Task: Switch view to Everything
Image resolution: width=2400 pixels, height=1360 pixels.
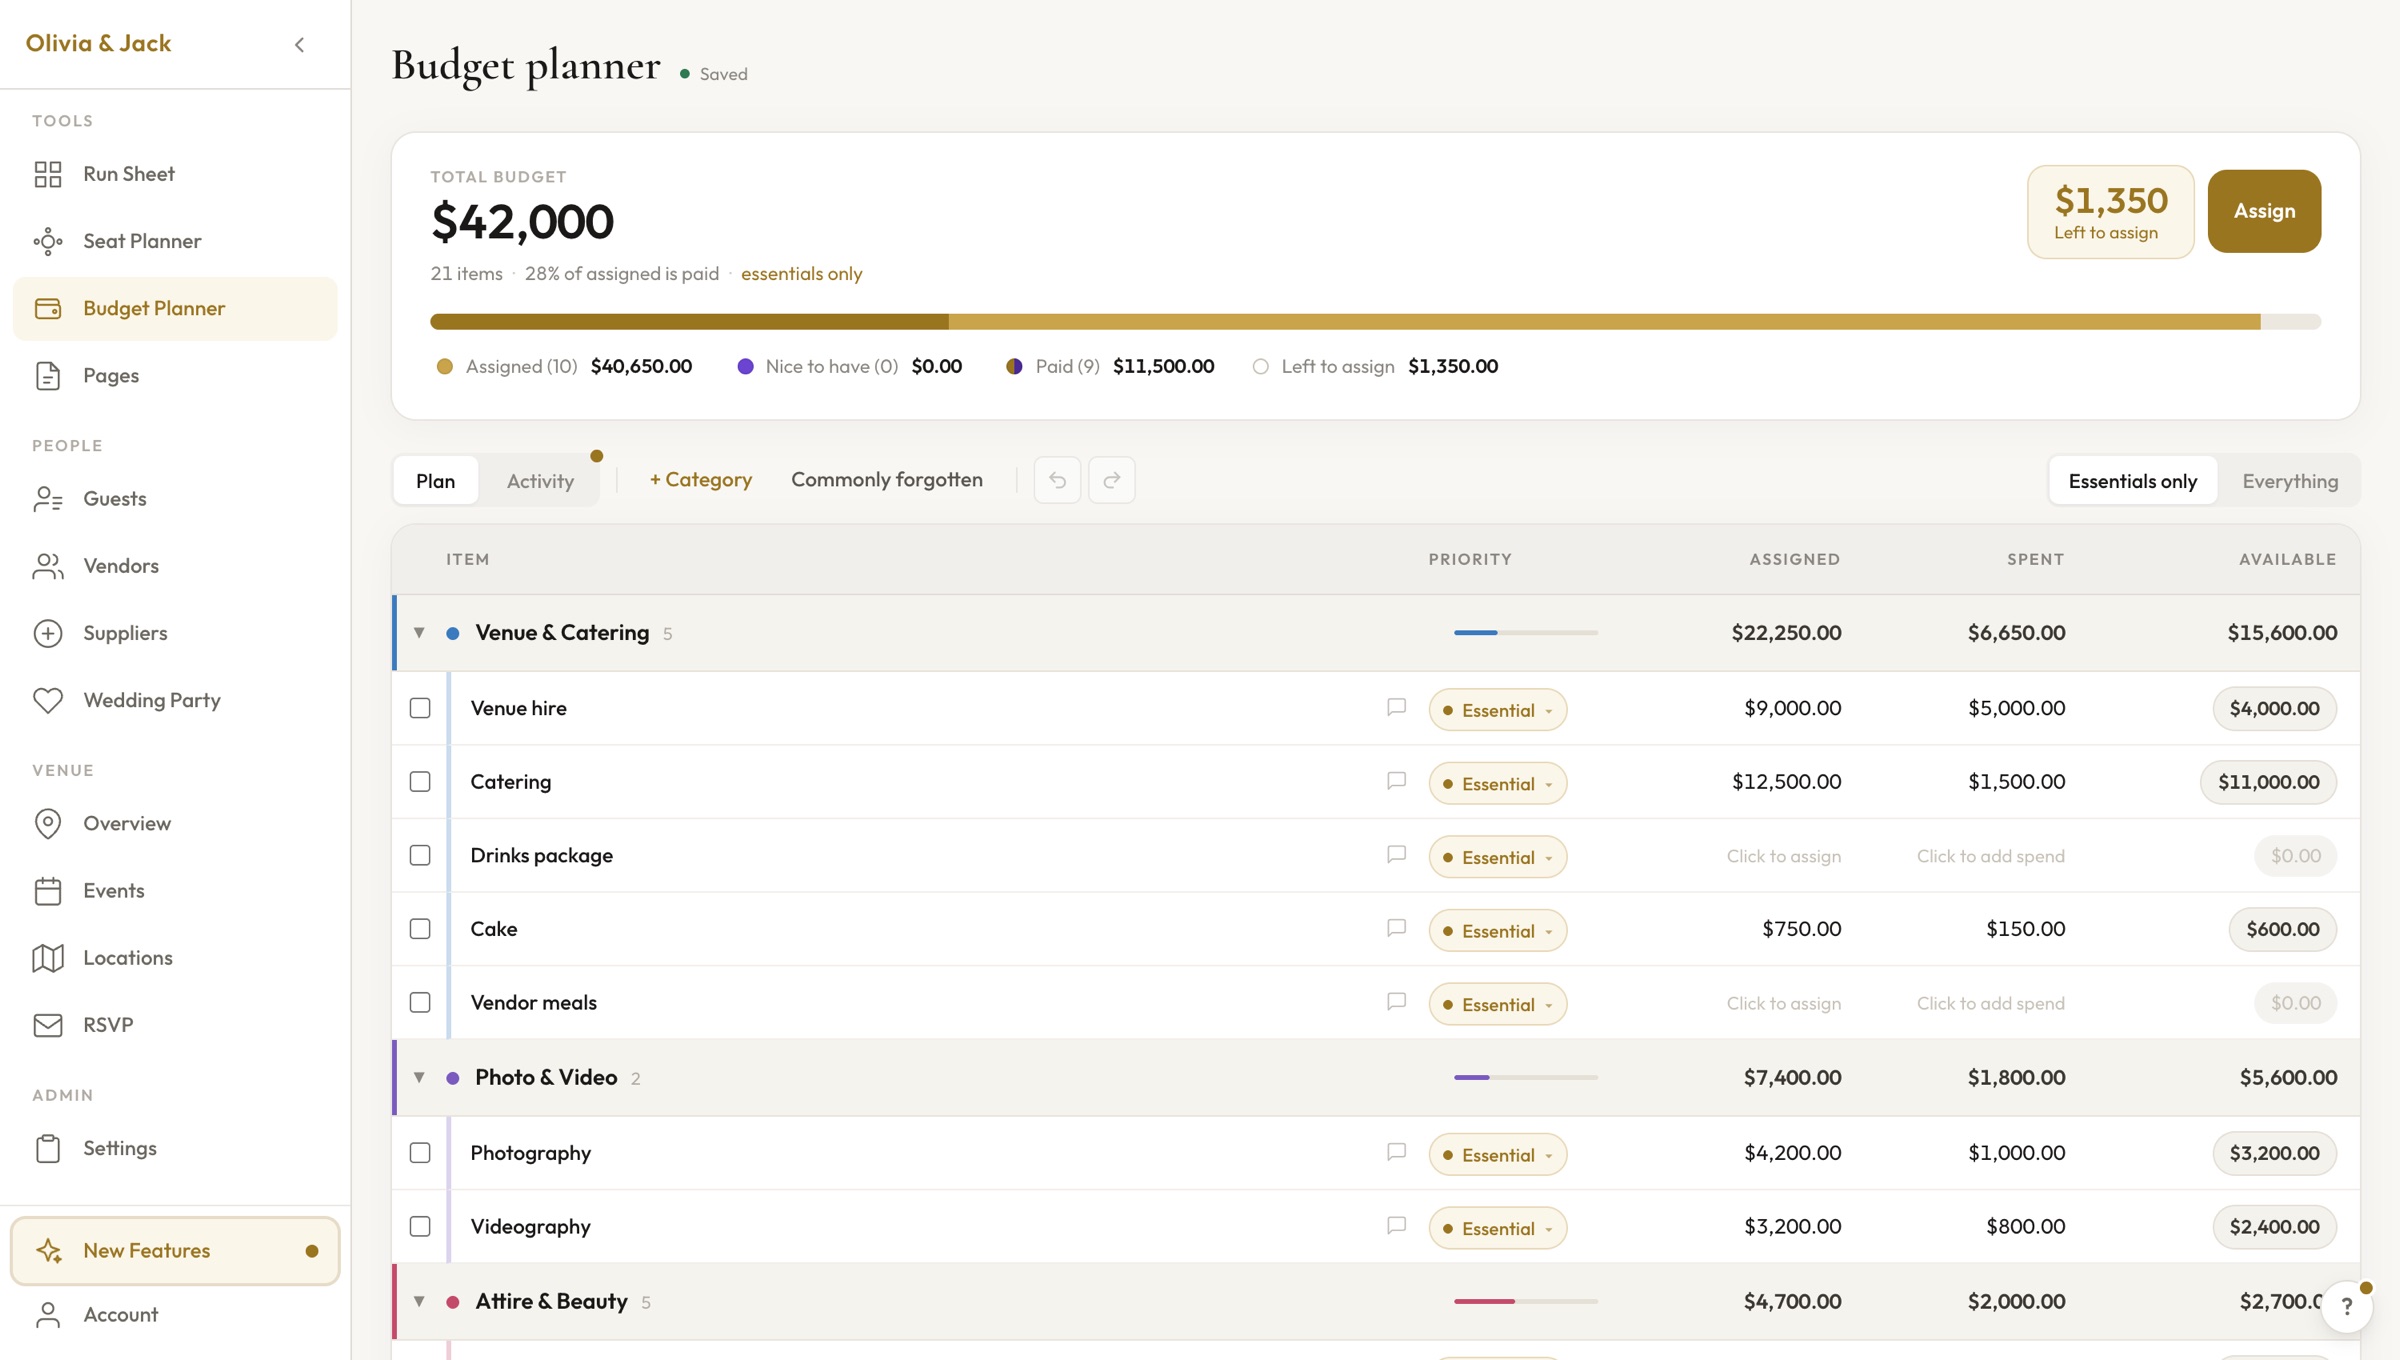Action: click(x=2290, y=481)
